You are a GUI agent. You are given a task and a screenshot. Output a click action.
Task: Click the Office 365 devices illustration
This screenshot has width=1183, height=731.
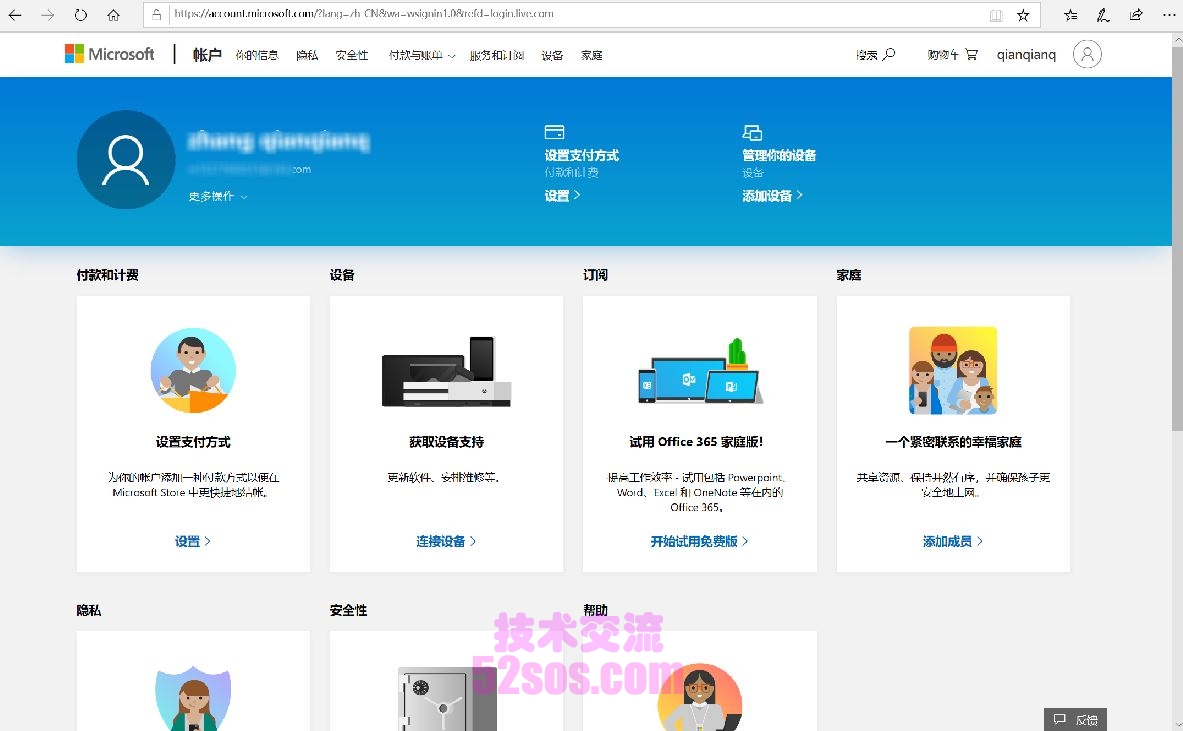point(700,371)
